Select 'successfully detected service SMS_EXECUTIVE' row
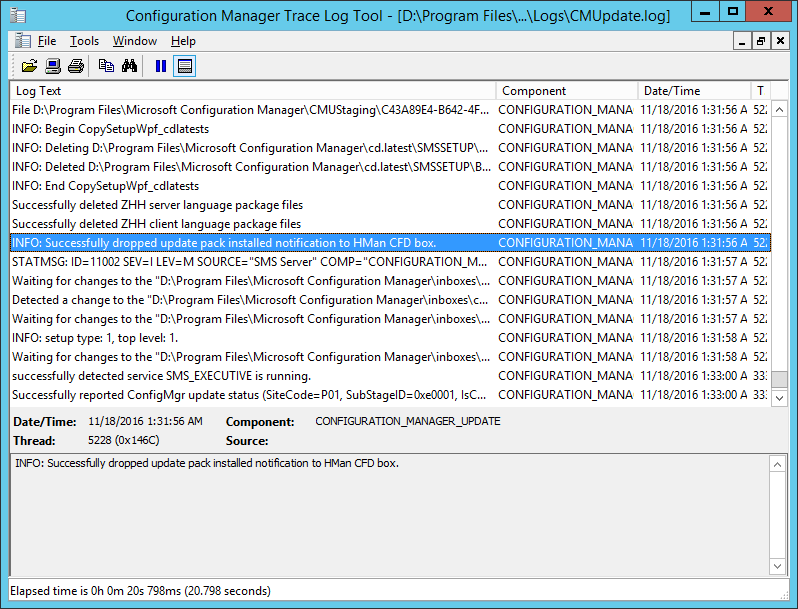Screen dimensions: 798x609 [x=390, y=376]
